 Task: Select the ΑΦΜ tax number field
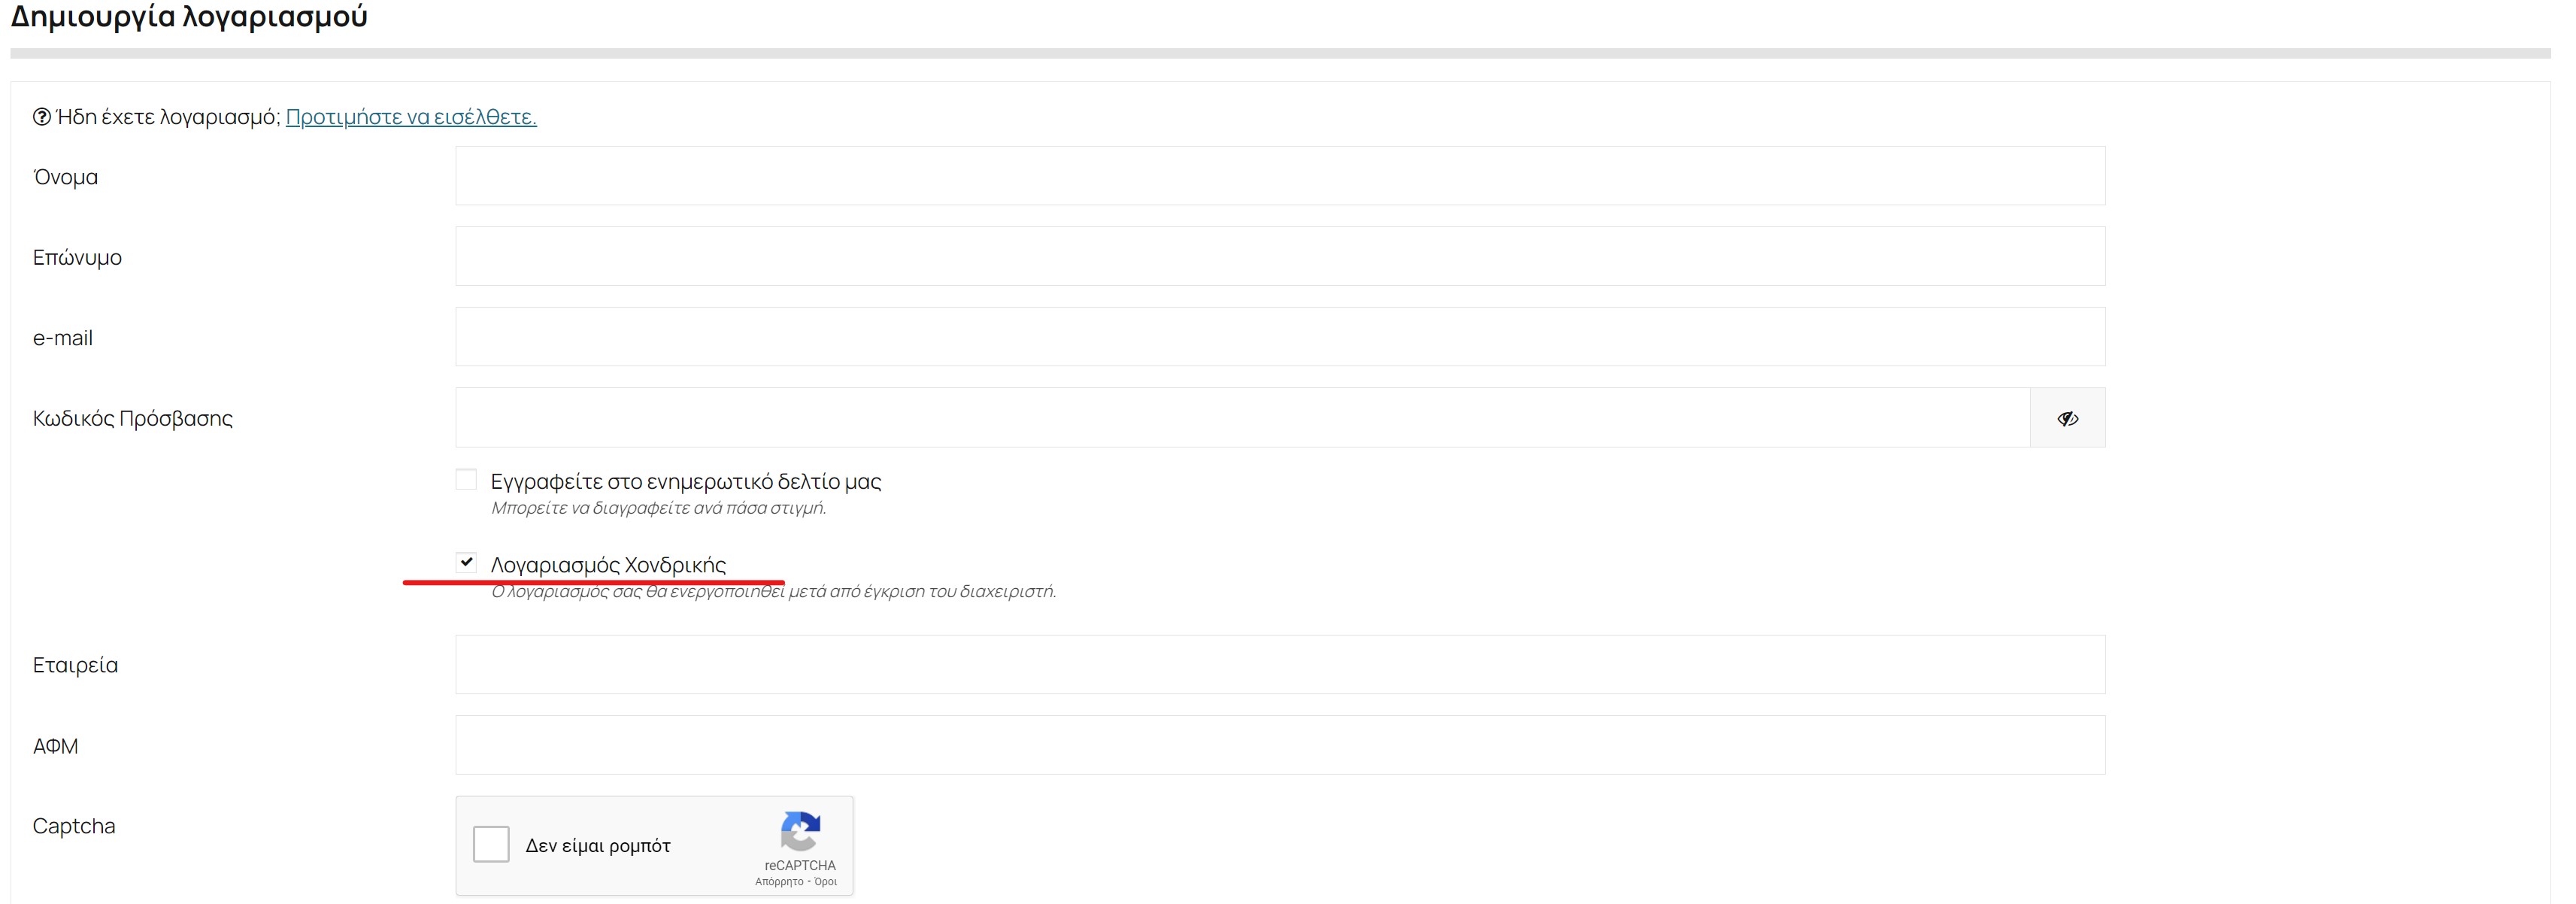[1280, 745]
